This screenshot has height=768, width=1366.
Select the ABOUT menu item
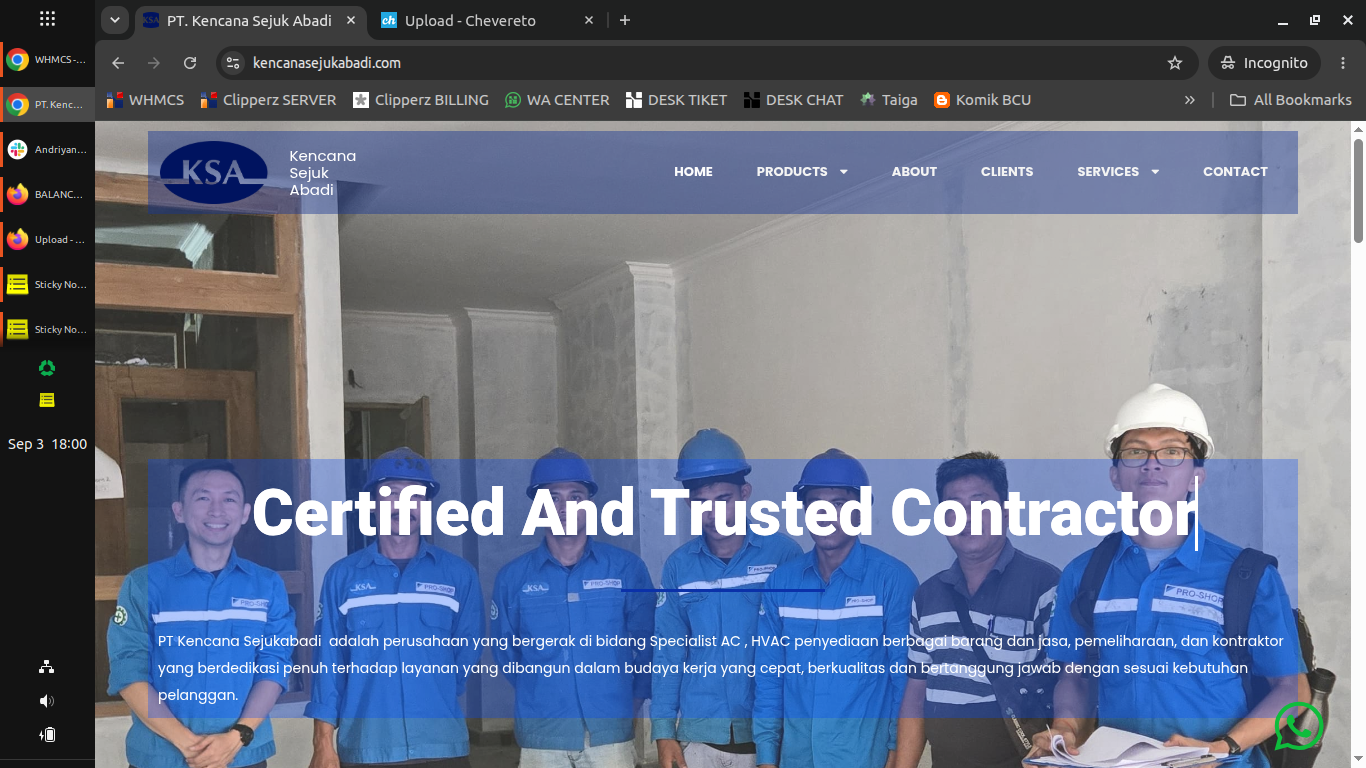point(914,172)
